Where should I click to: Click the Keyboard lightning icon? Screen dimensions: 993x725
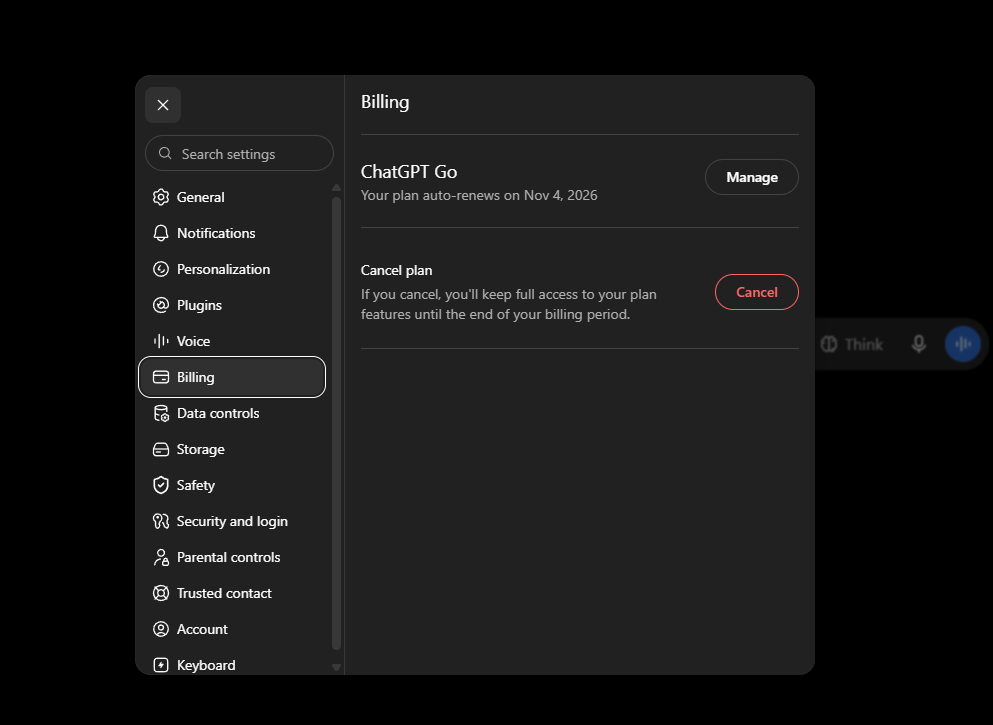[x=161, y=665]
